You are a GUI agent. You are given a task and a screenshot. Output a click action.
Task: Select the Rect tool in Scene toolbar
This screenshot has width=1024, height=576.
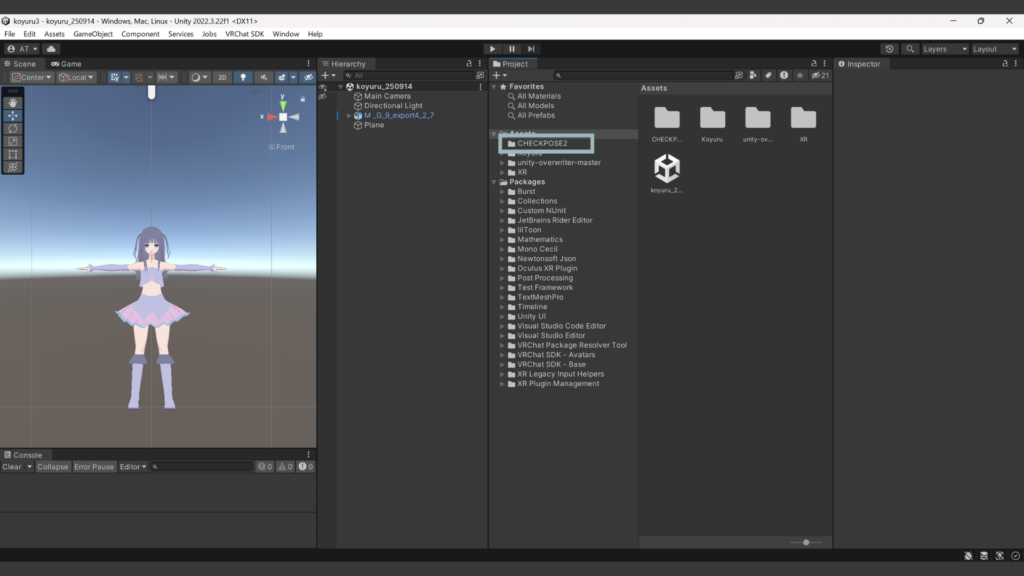click(13, 154)
